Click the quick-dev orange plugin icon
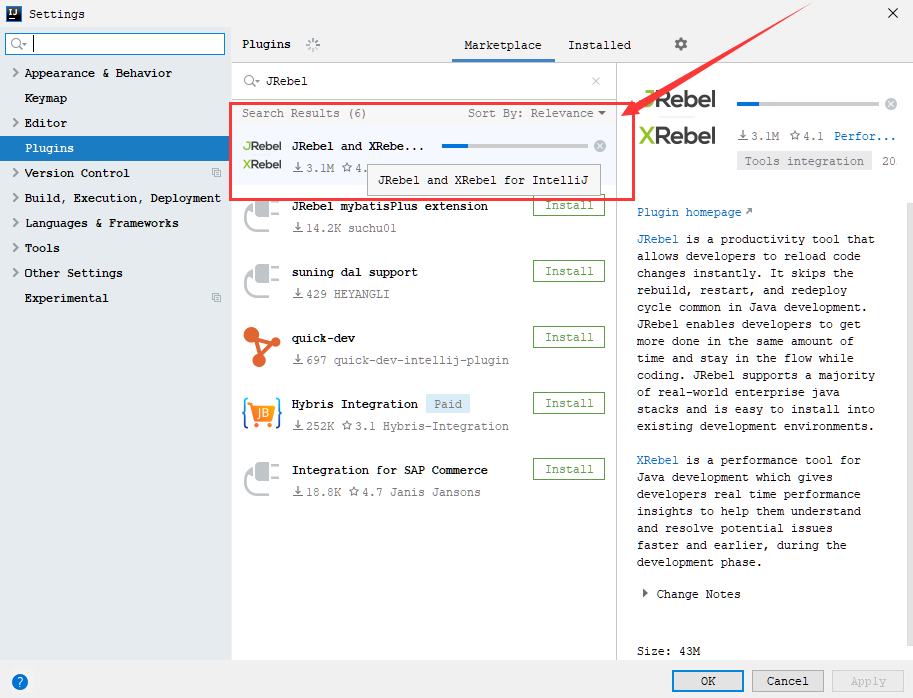Image resolution: width=913 pixels, height=698 pixels. point(261,347)
